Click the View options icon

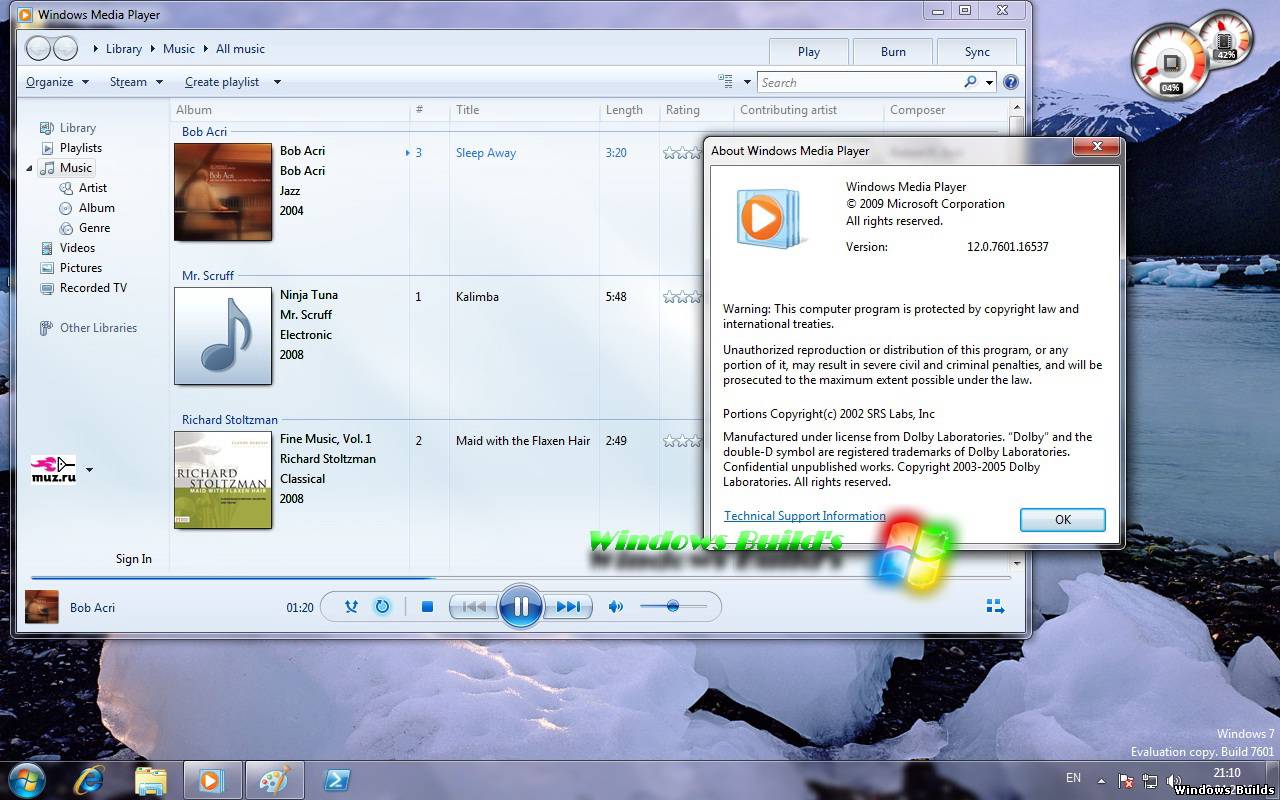click(725, 82)
